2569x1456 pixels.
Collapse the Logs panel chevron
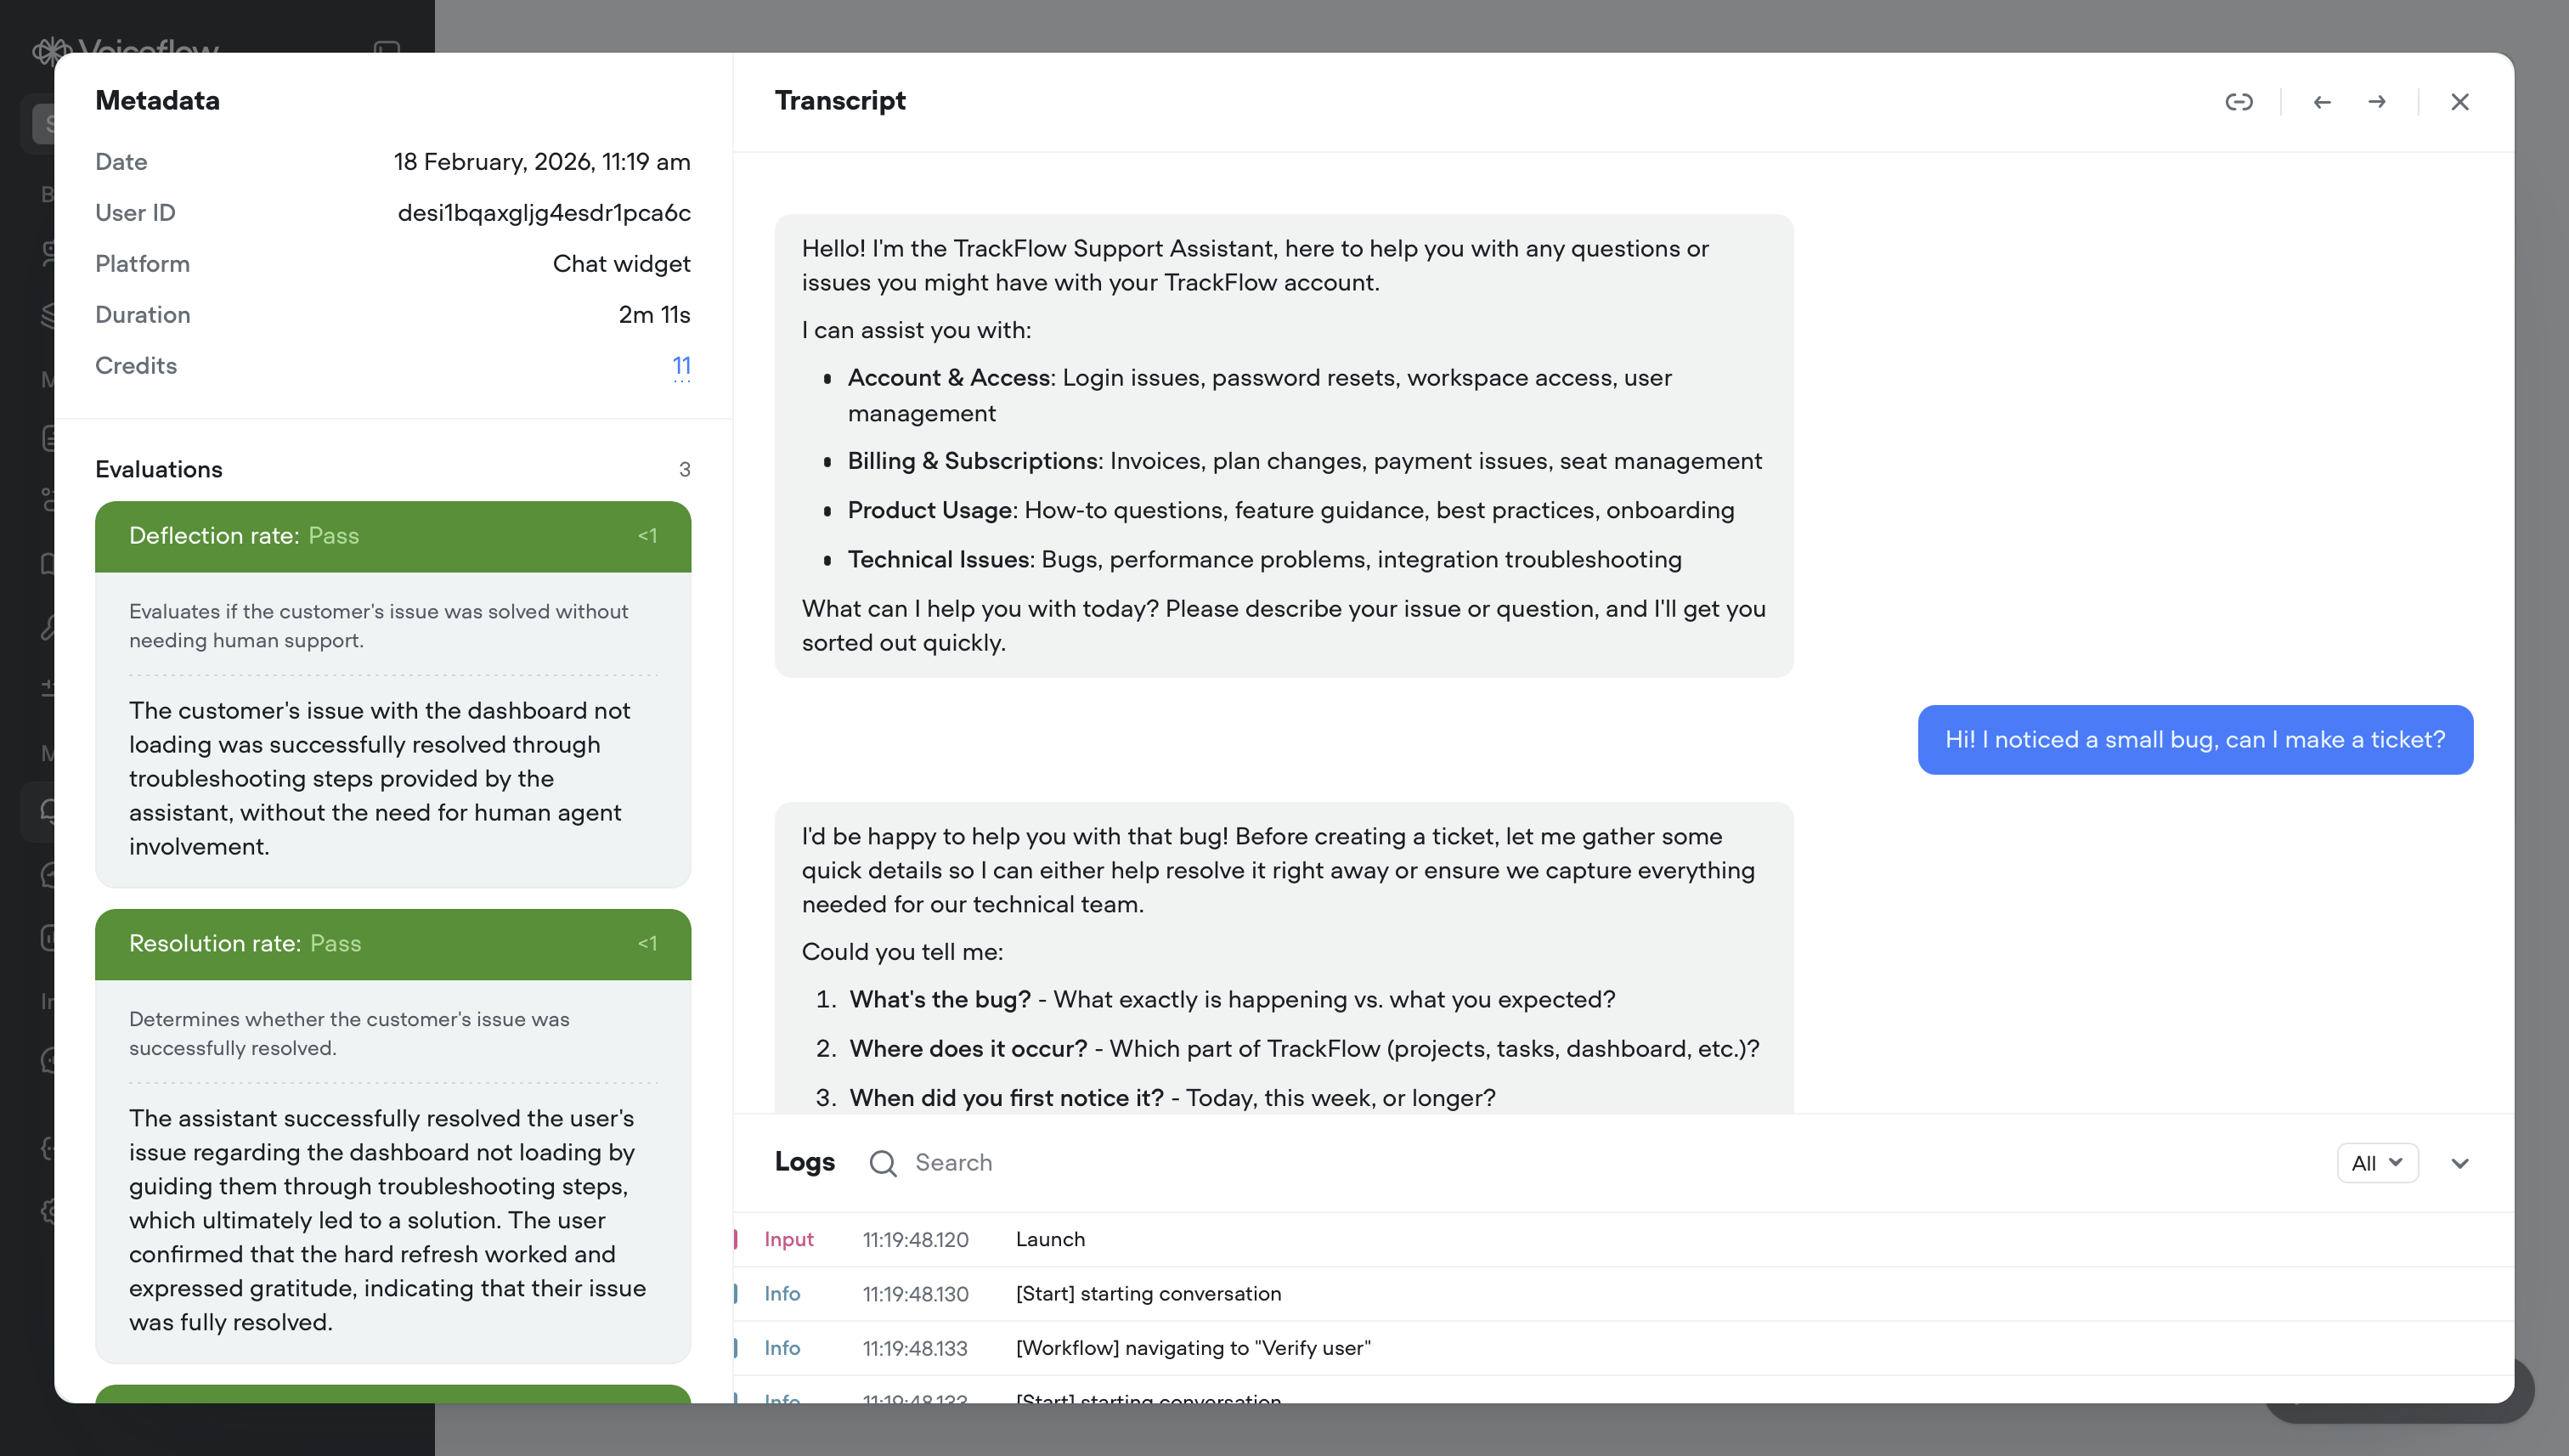2460,1163
